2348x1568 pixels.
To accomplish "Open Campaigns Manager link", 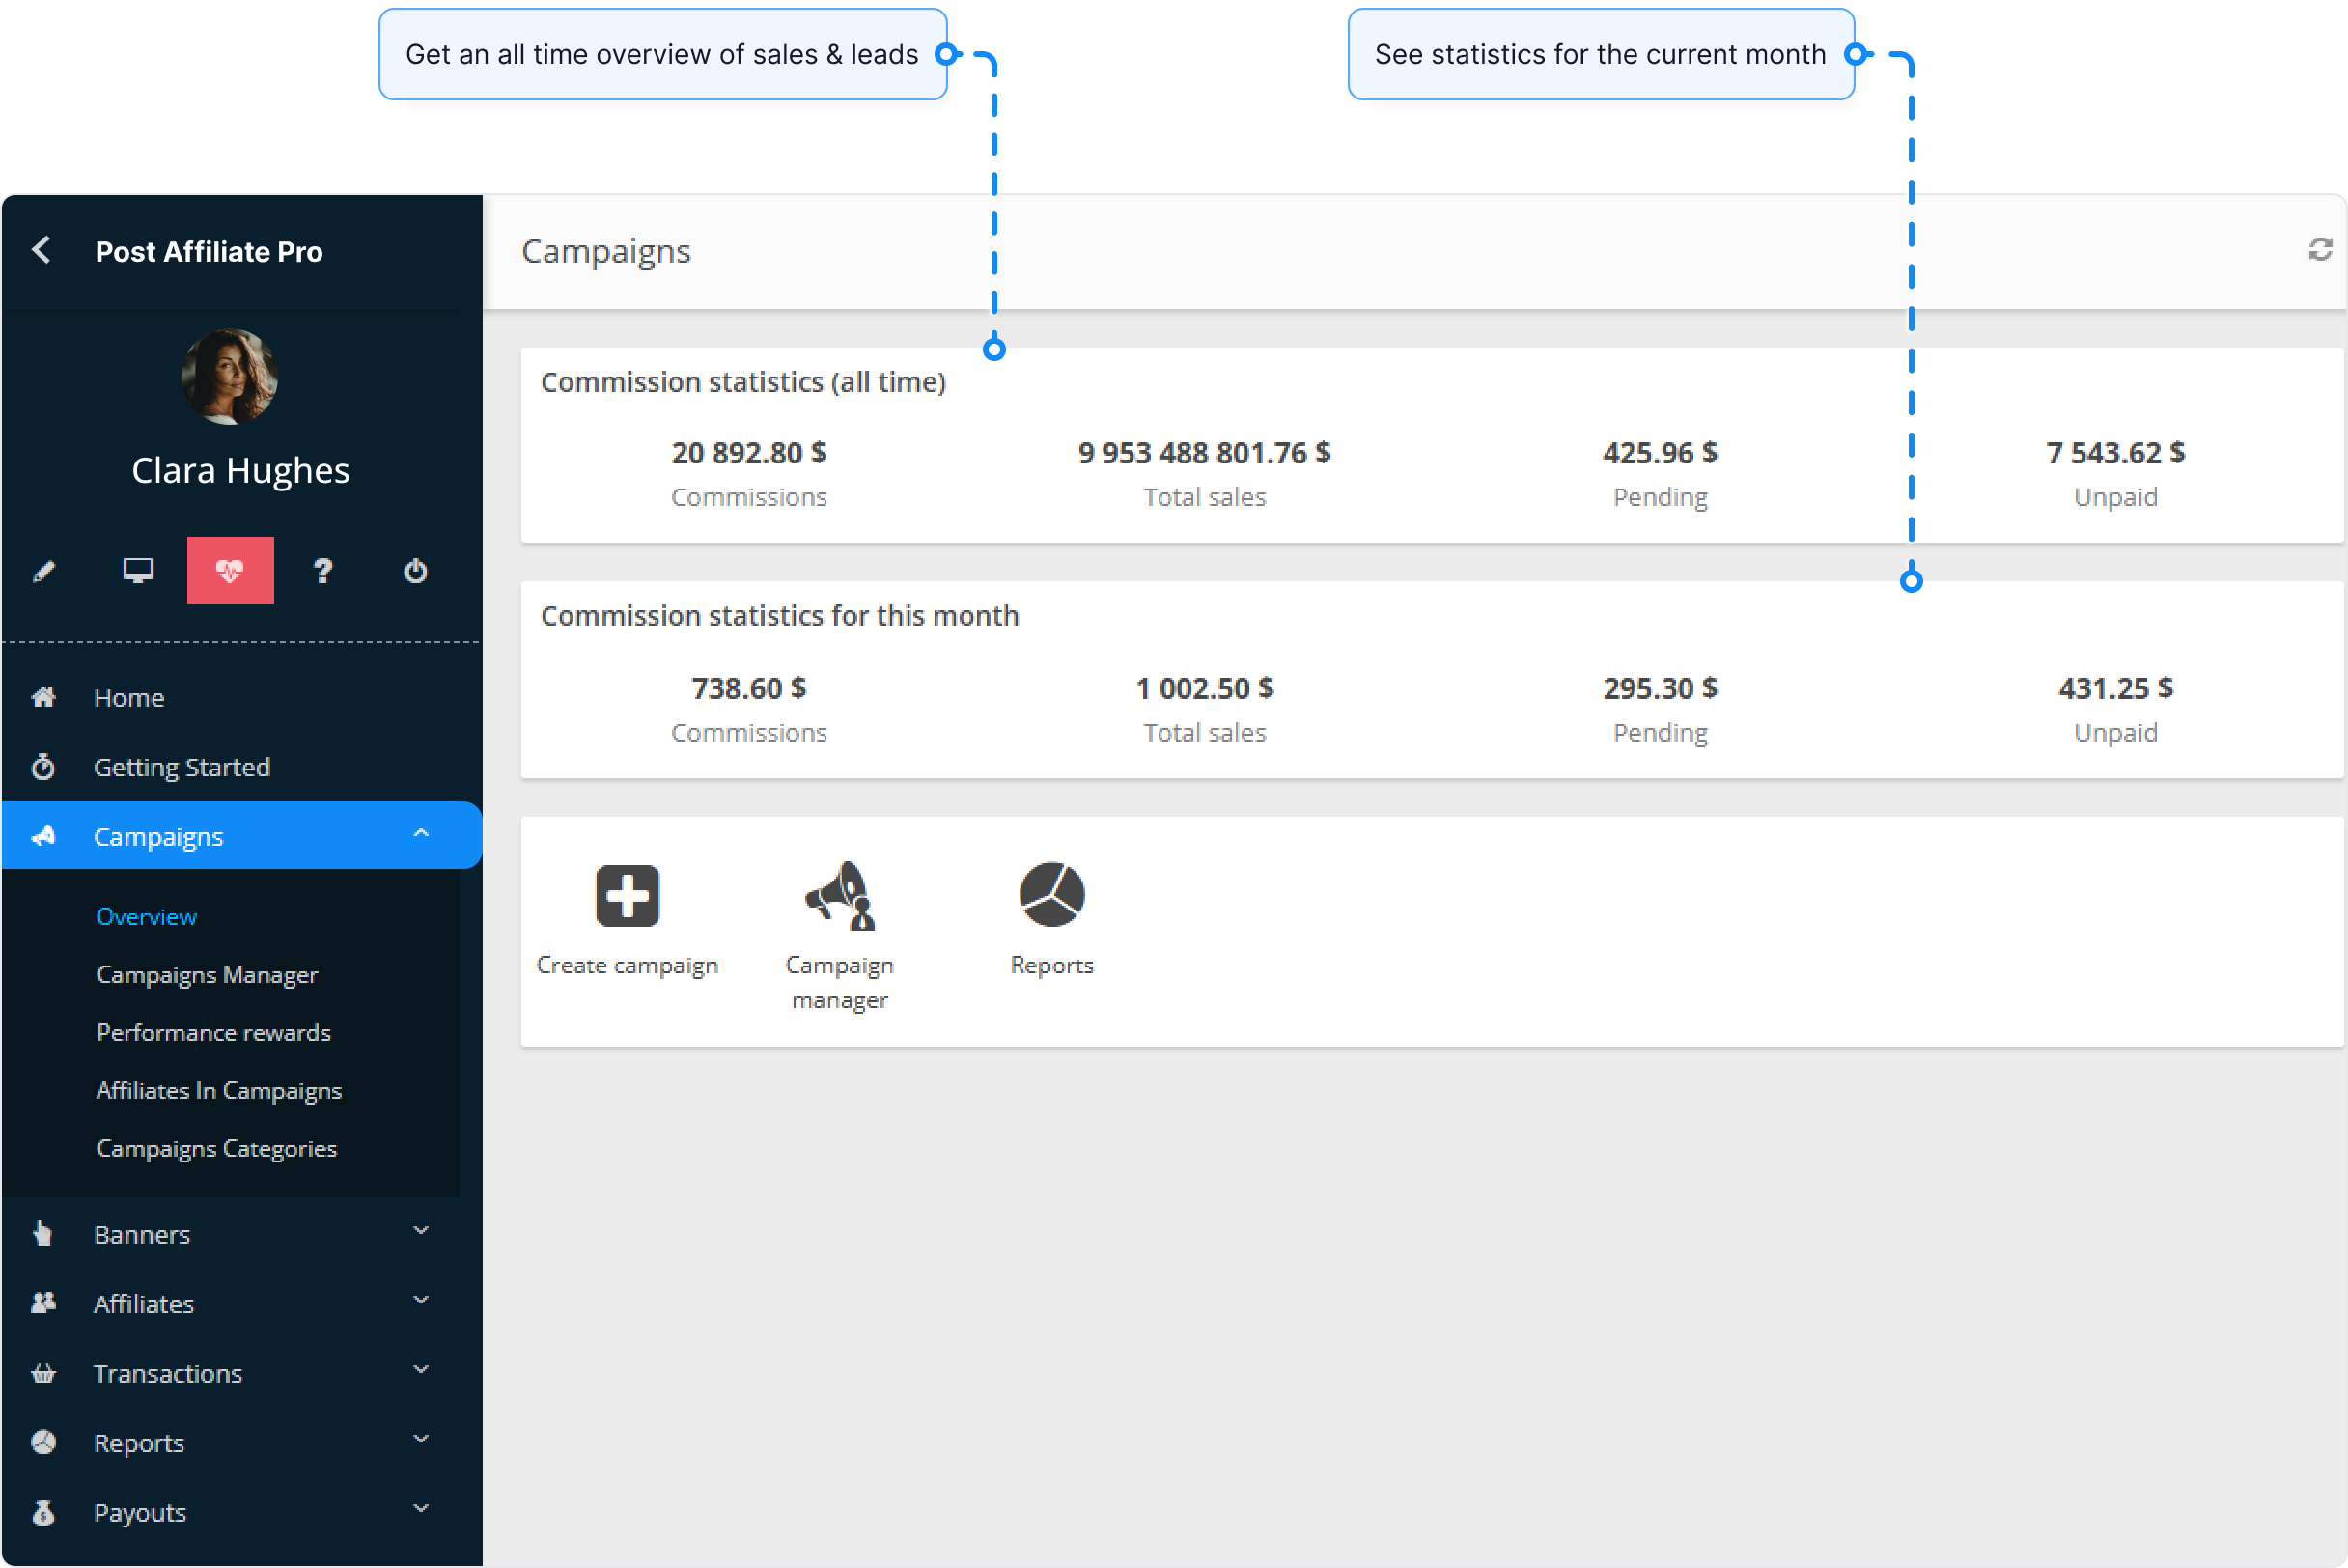I will pos(207,974).
